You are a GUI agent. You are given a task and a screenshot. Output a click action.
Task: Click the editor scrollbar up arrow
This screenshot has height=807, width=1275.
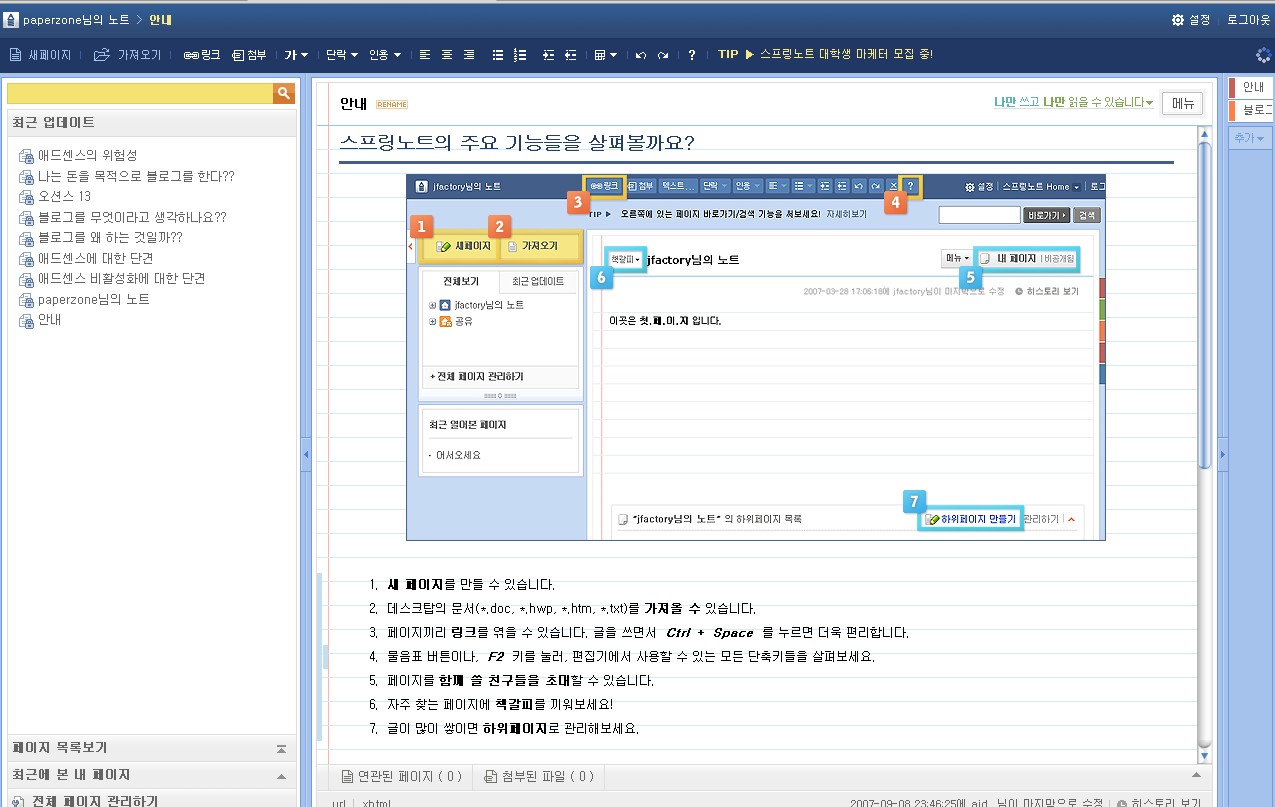[1205, 134]
